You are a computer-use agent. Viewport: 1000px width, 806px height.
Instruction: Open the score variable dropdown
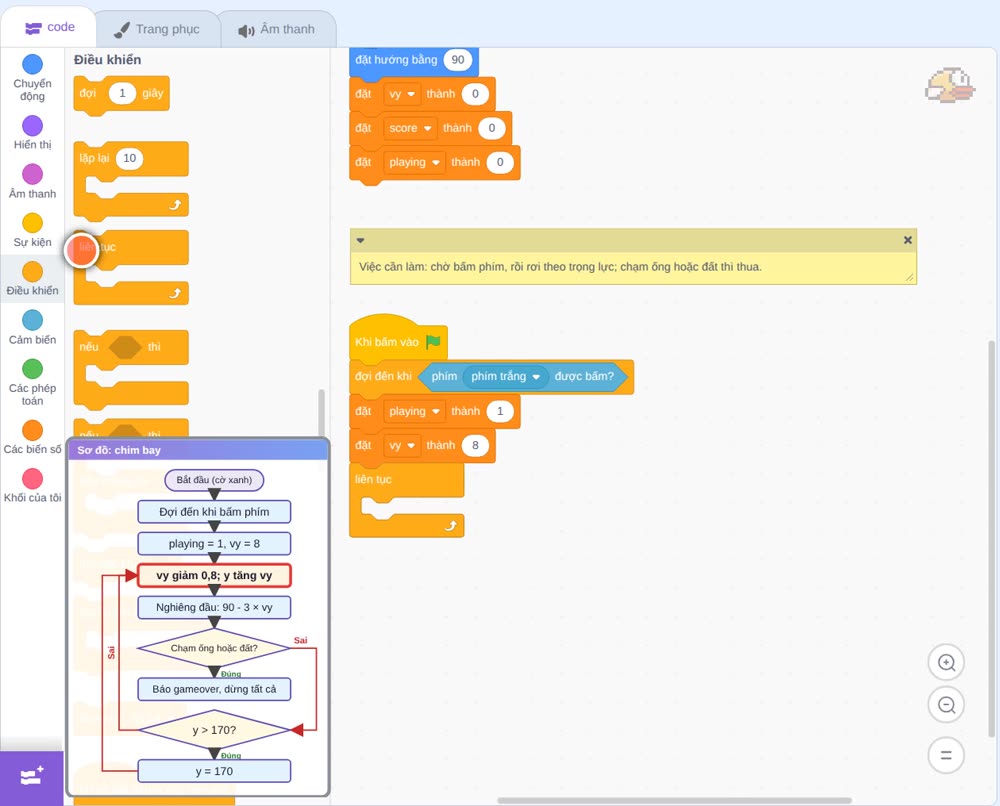[x=410, y=128]
